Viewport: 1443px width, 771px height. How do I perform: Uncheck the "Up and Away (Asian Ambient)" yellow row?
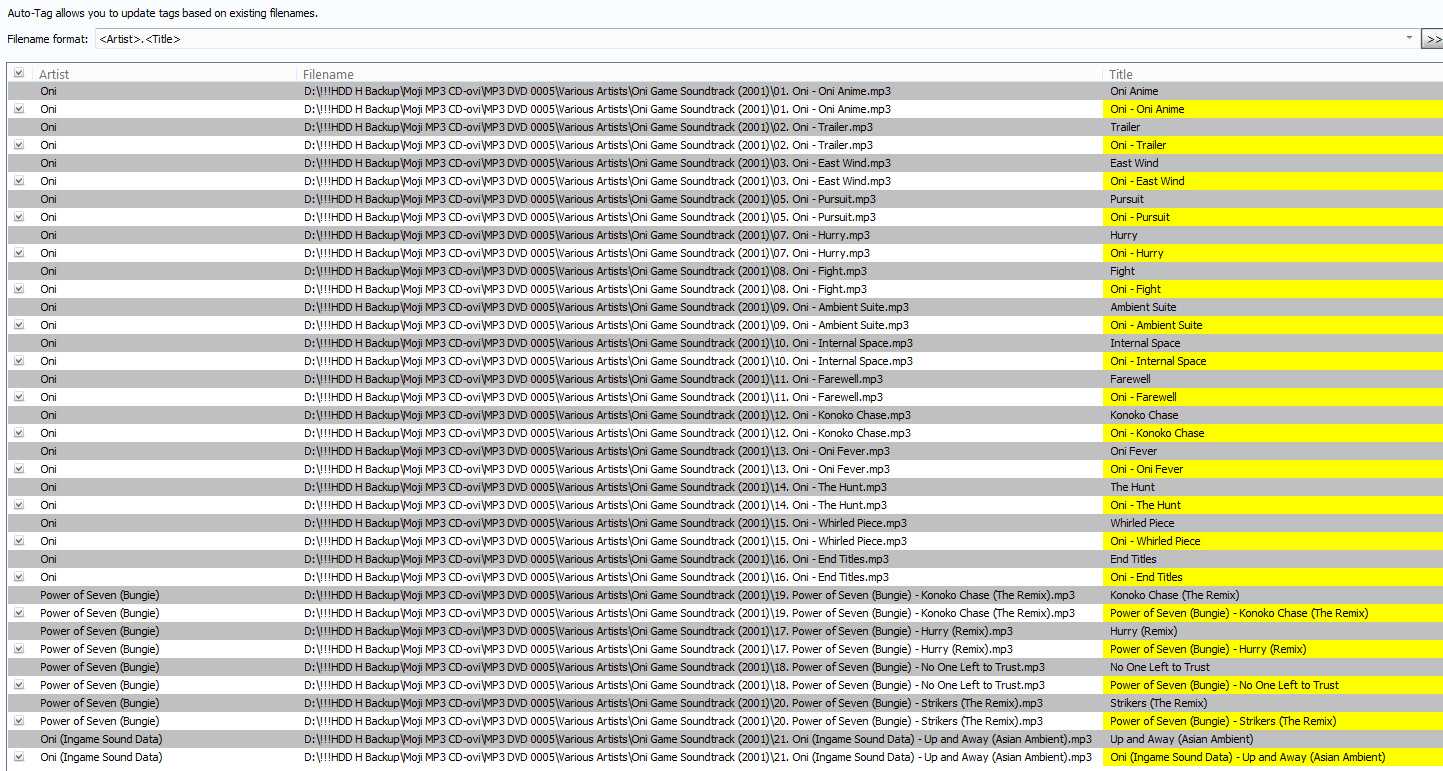point(19,757)
